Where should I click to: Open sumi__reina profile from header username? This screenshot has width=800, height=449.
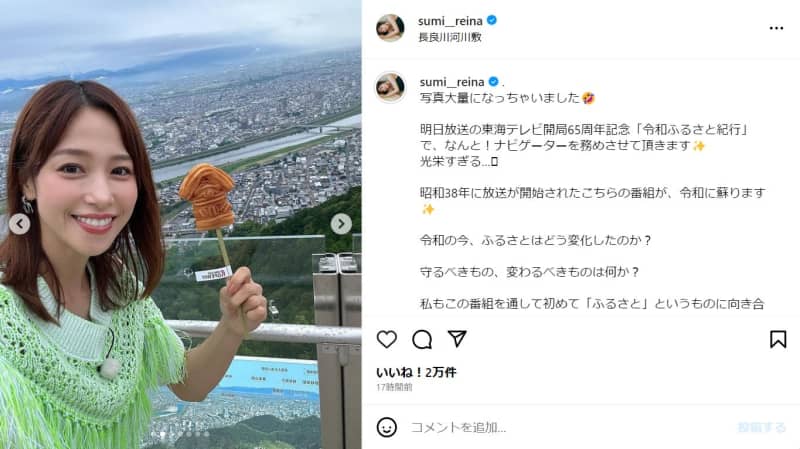tap(450, 21)
